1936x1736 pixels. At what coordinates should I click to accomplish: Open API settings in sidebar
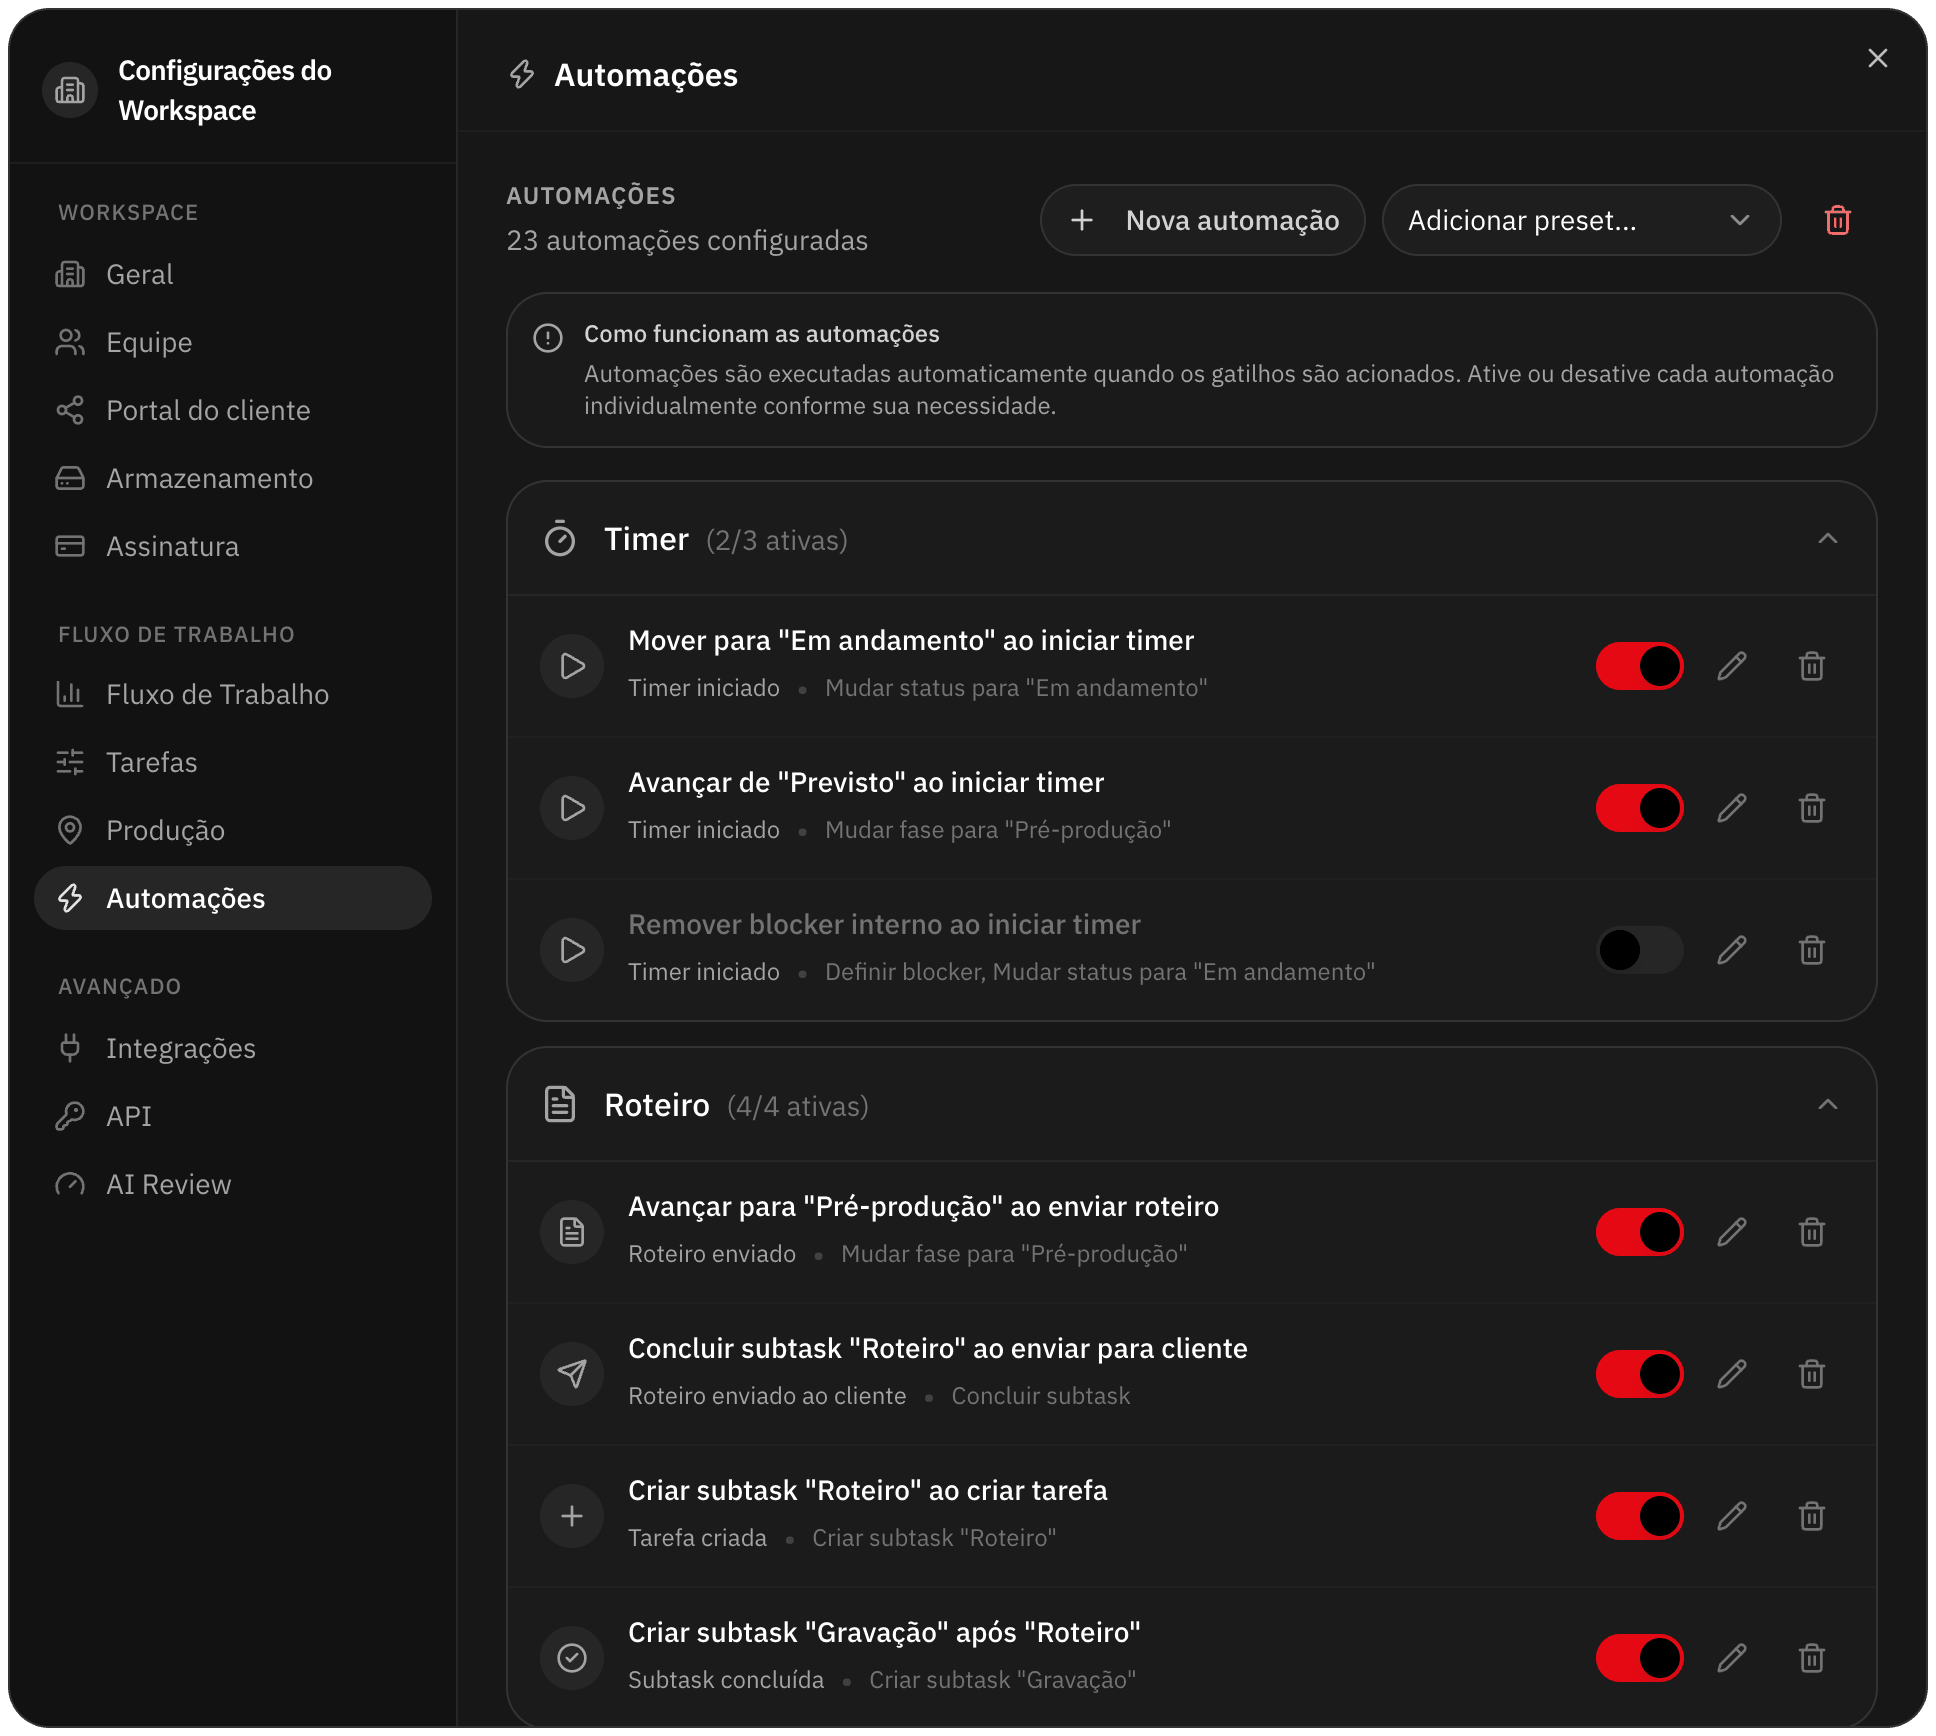coord(233,1116)
